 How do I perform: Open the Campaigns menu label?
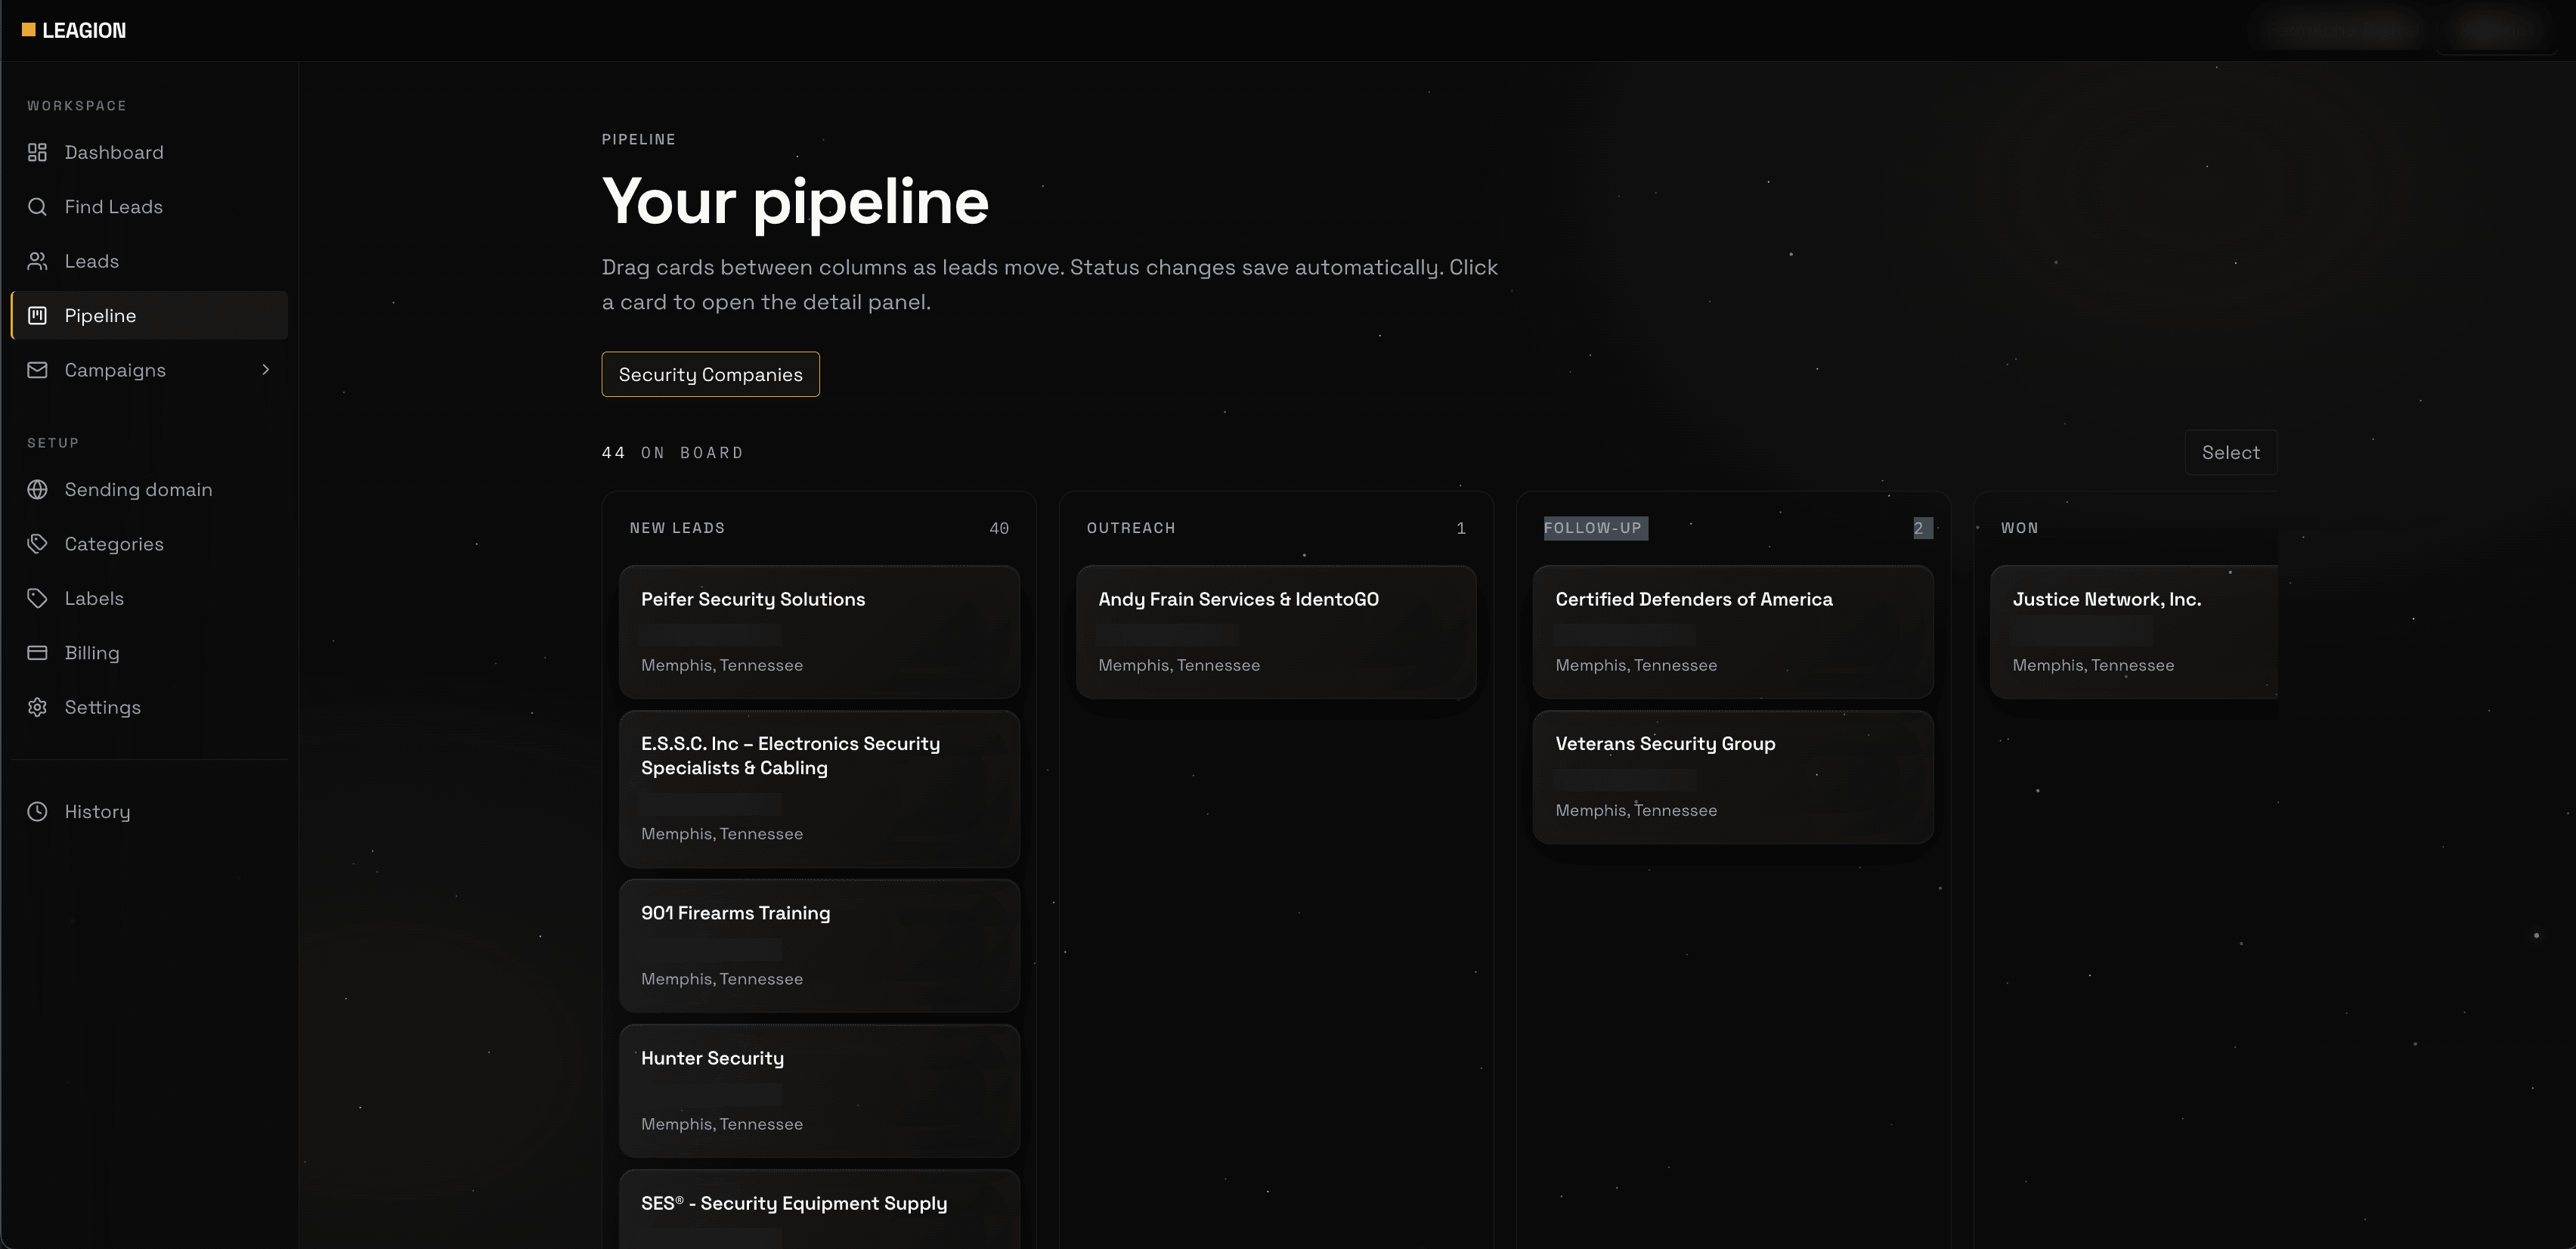pyautogui.click(x=115, y=370)
